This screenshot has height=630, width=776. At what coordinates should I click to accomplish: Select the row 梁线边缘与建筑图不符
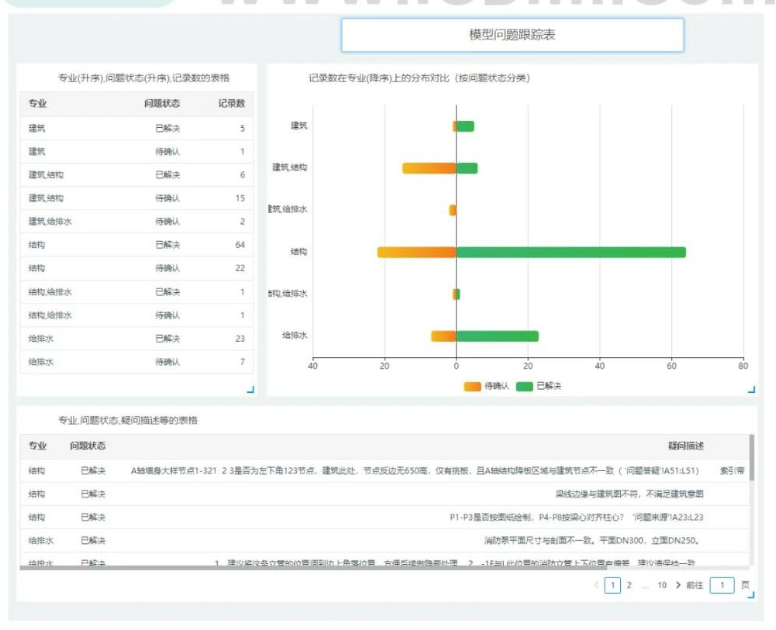[385, 494]
